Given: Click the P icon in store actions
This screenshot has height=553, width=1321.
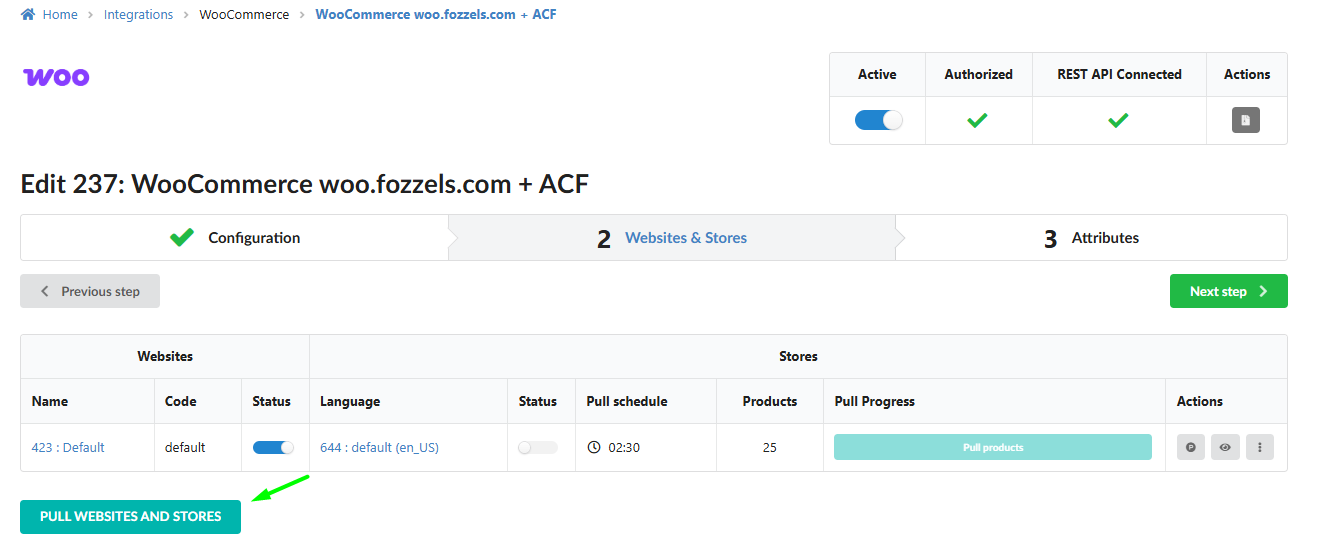Looking at the screenshot, I should pyautogui.click(x=1190, y=447).
